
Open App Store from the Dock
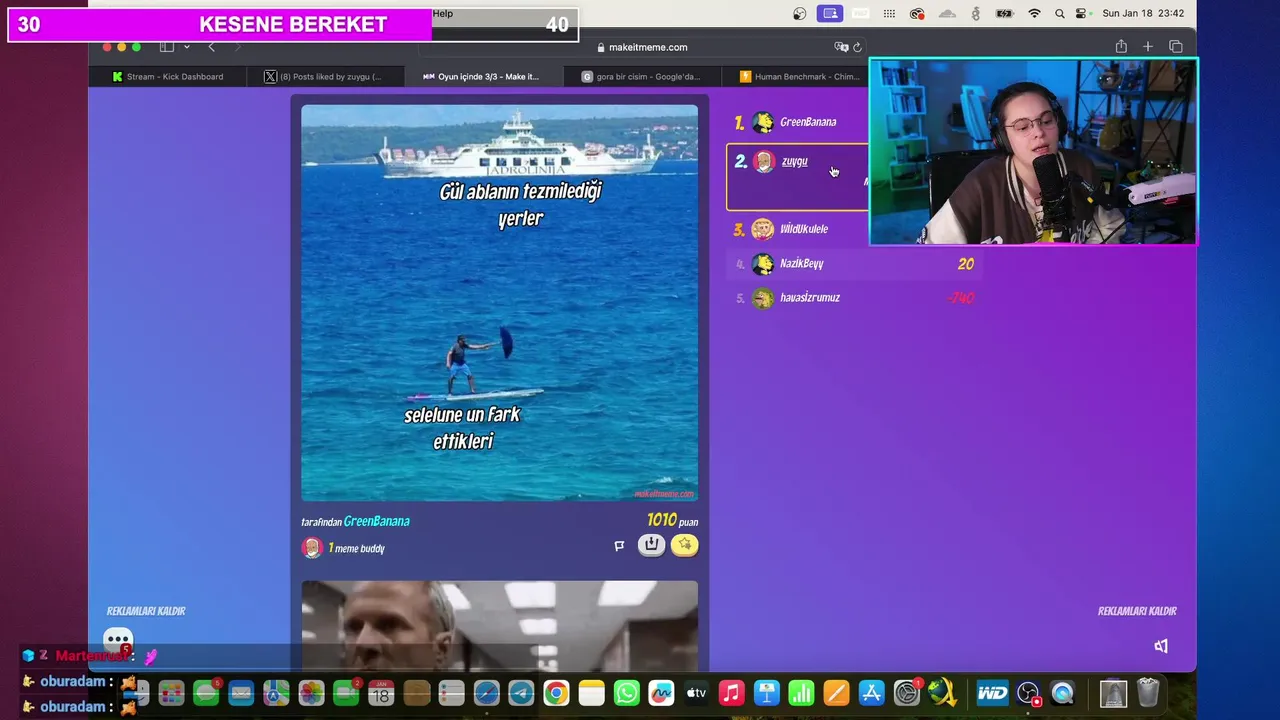point(872,693)
